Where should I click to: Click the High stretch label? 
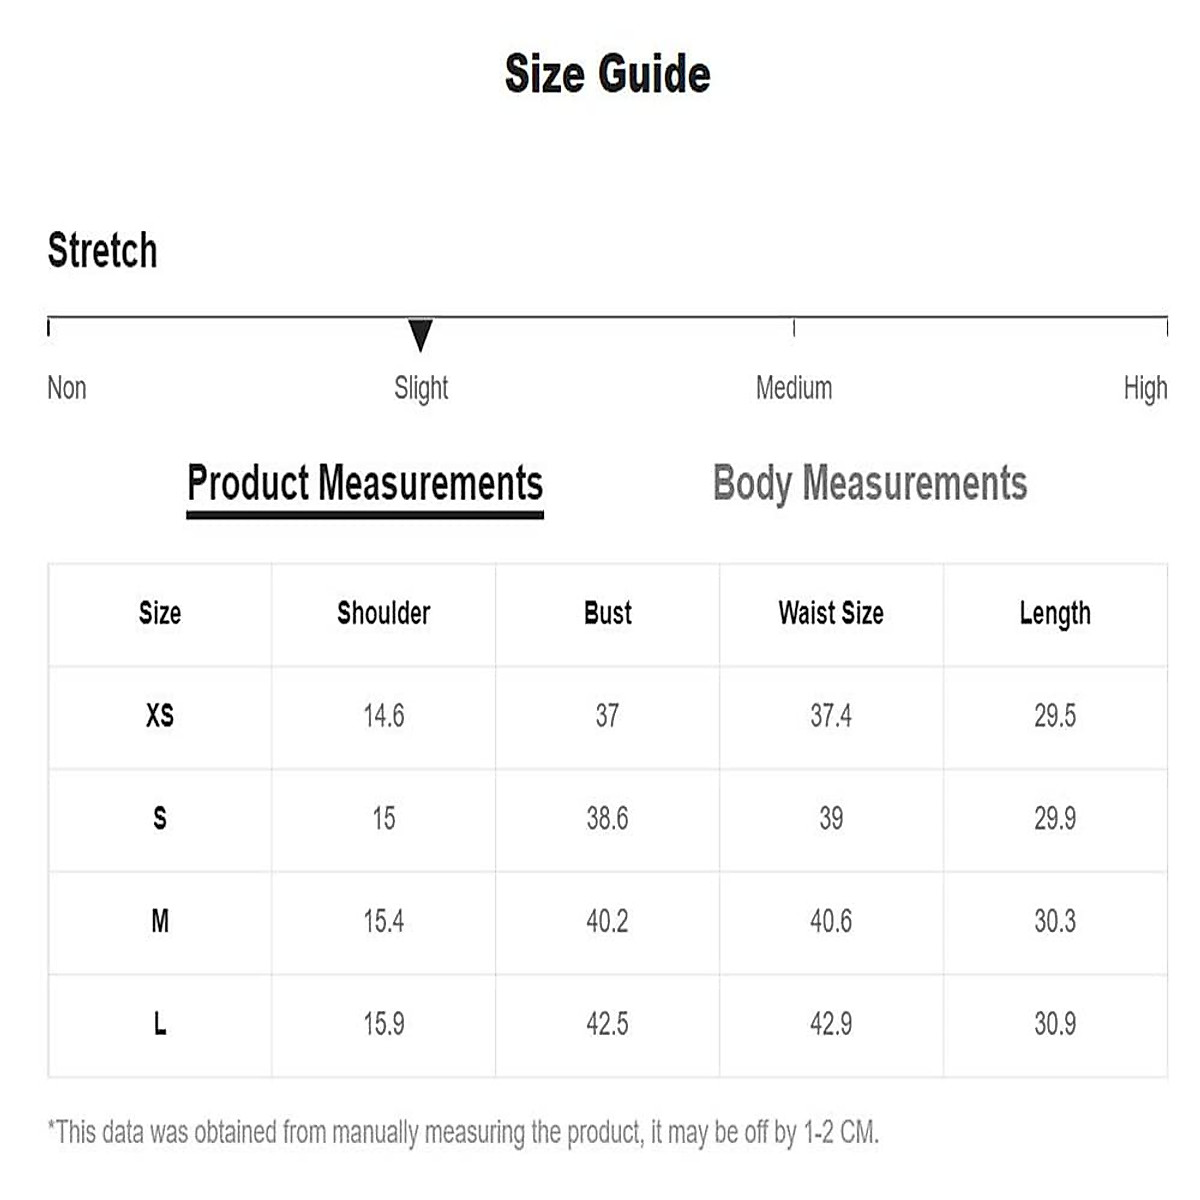[1145, 388]
